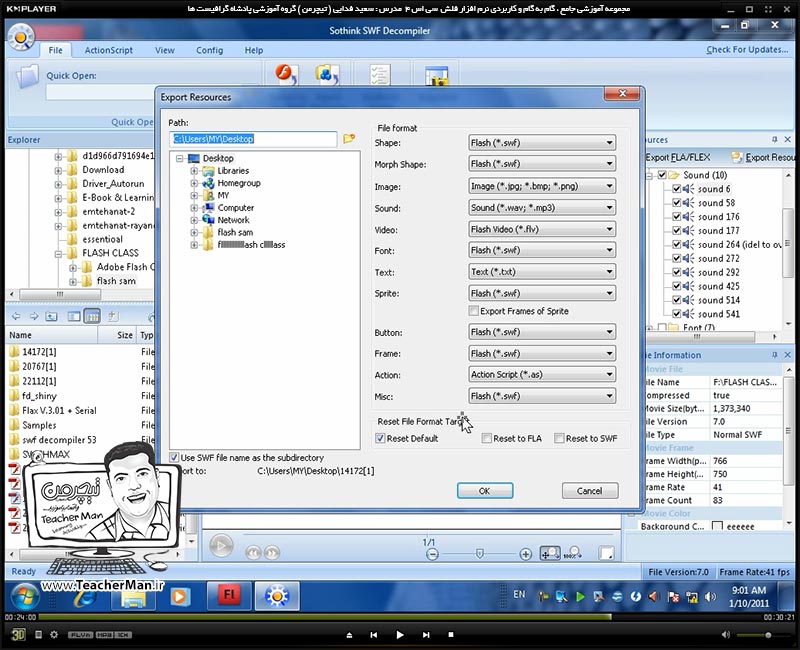Viewport: 800px width, 650px height.
Task: Click the Export FLA ribbon icon
Action: click(286, 74)
